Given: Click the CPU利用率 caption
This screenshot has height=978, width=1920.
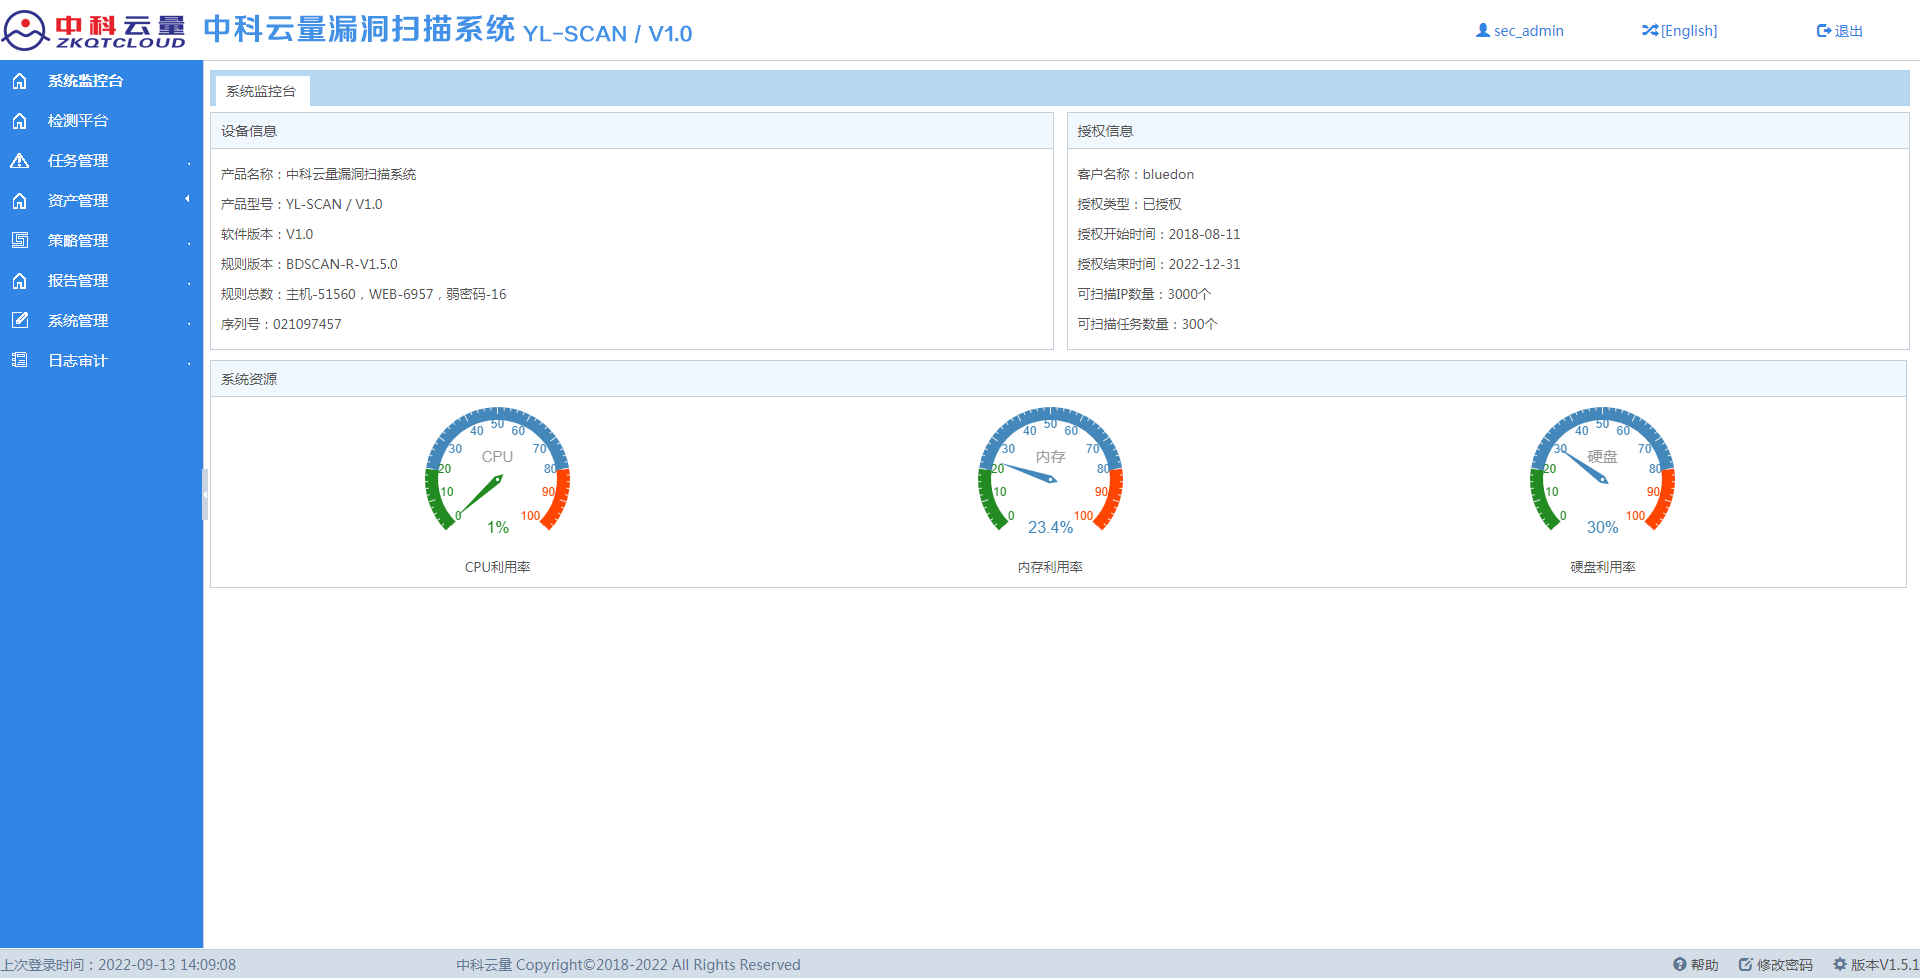Looking at the screenshot, I should coord(497,567).
